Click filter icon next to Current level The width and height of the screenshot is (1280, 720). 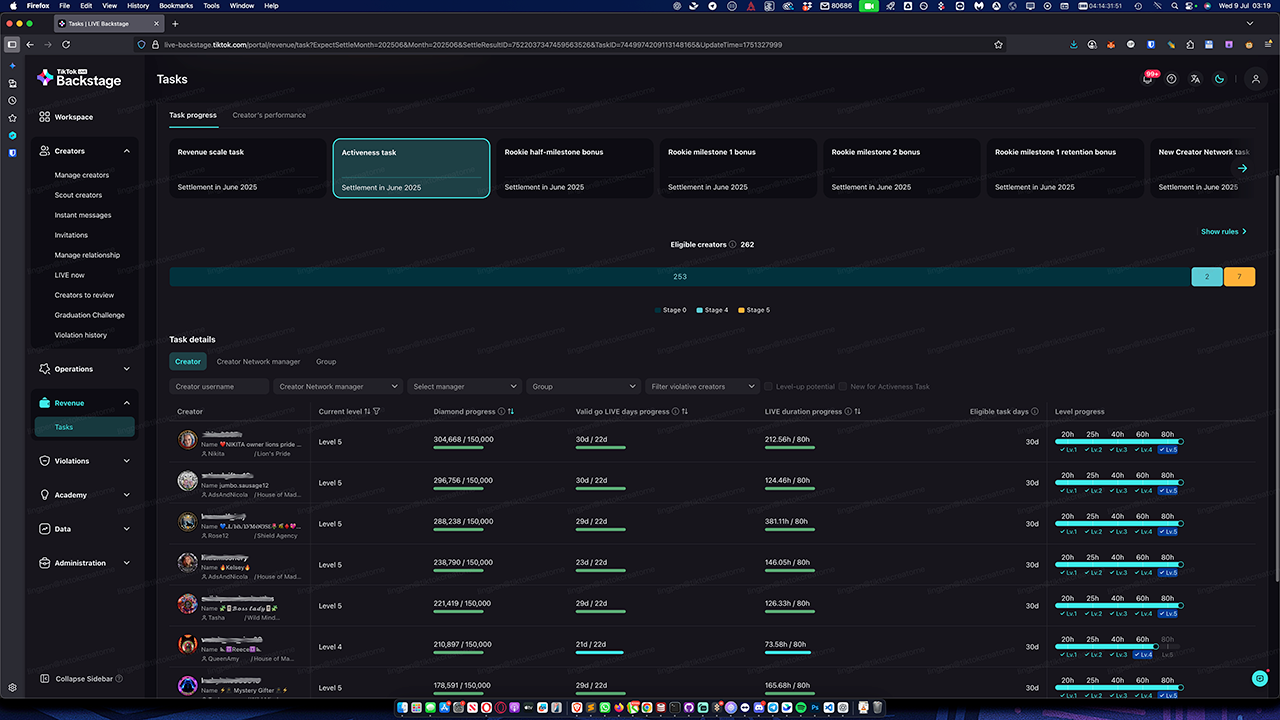pyautogui.click(x=377, y=412)
